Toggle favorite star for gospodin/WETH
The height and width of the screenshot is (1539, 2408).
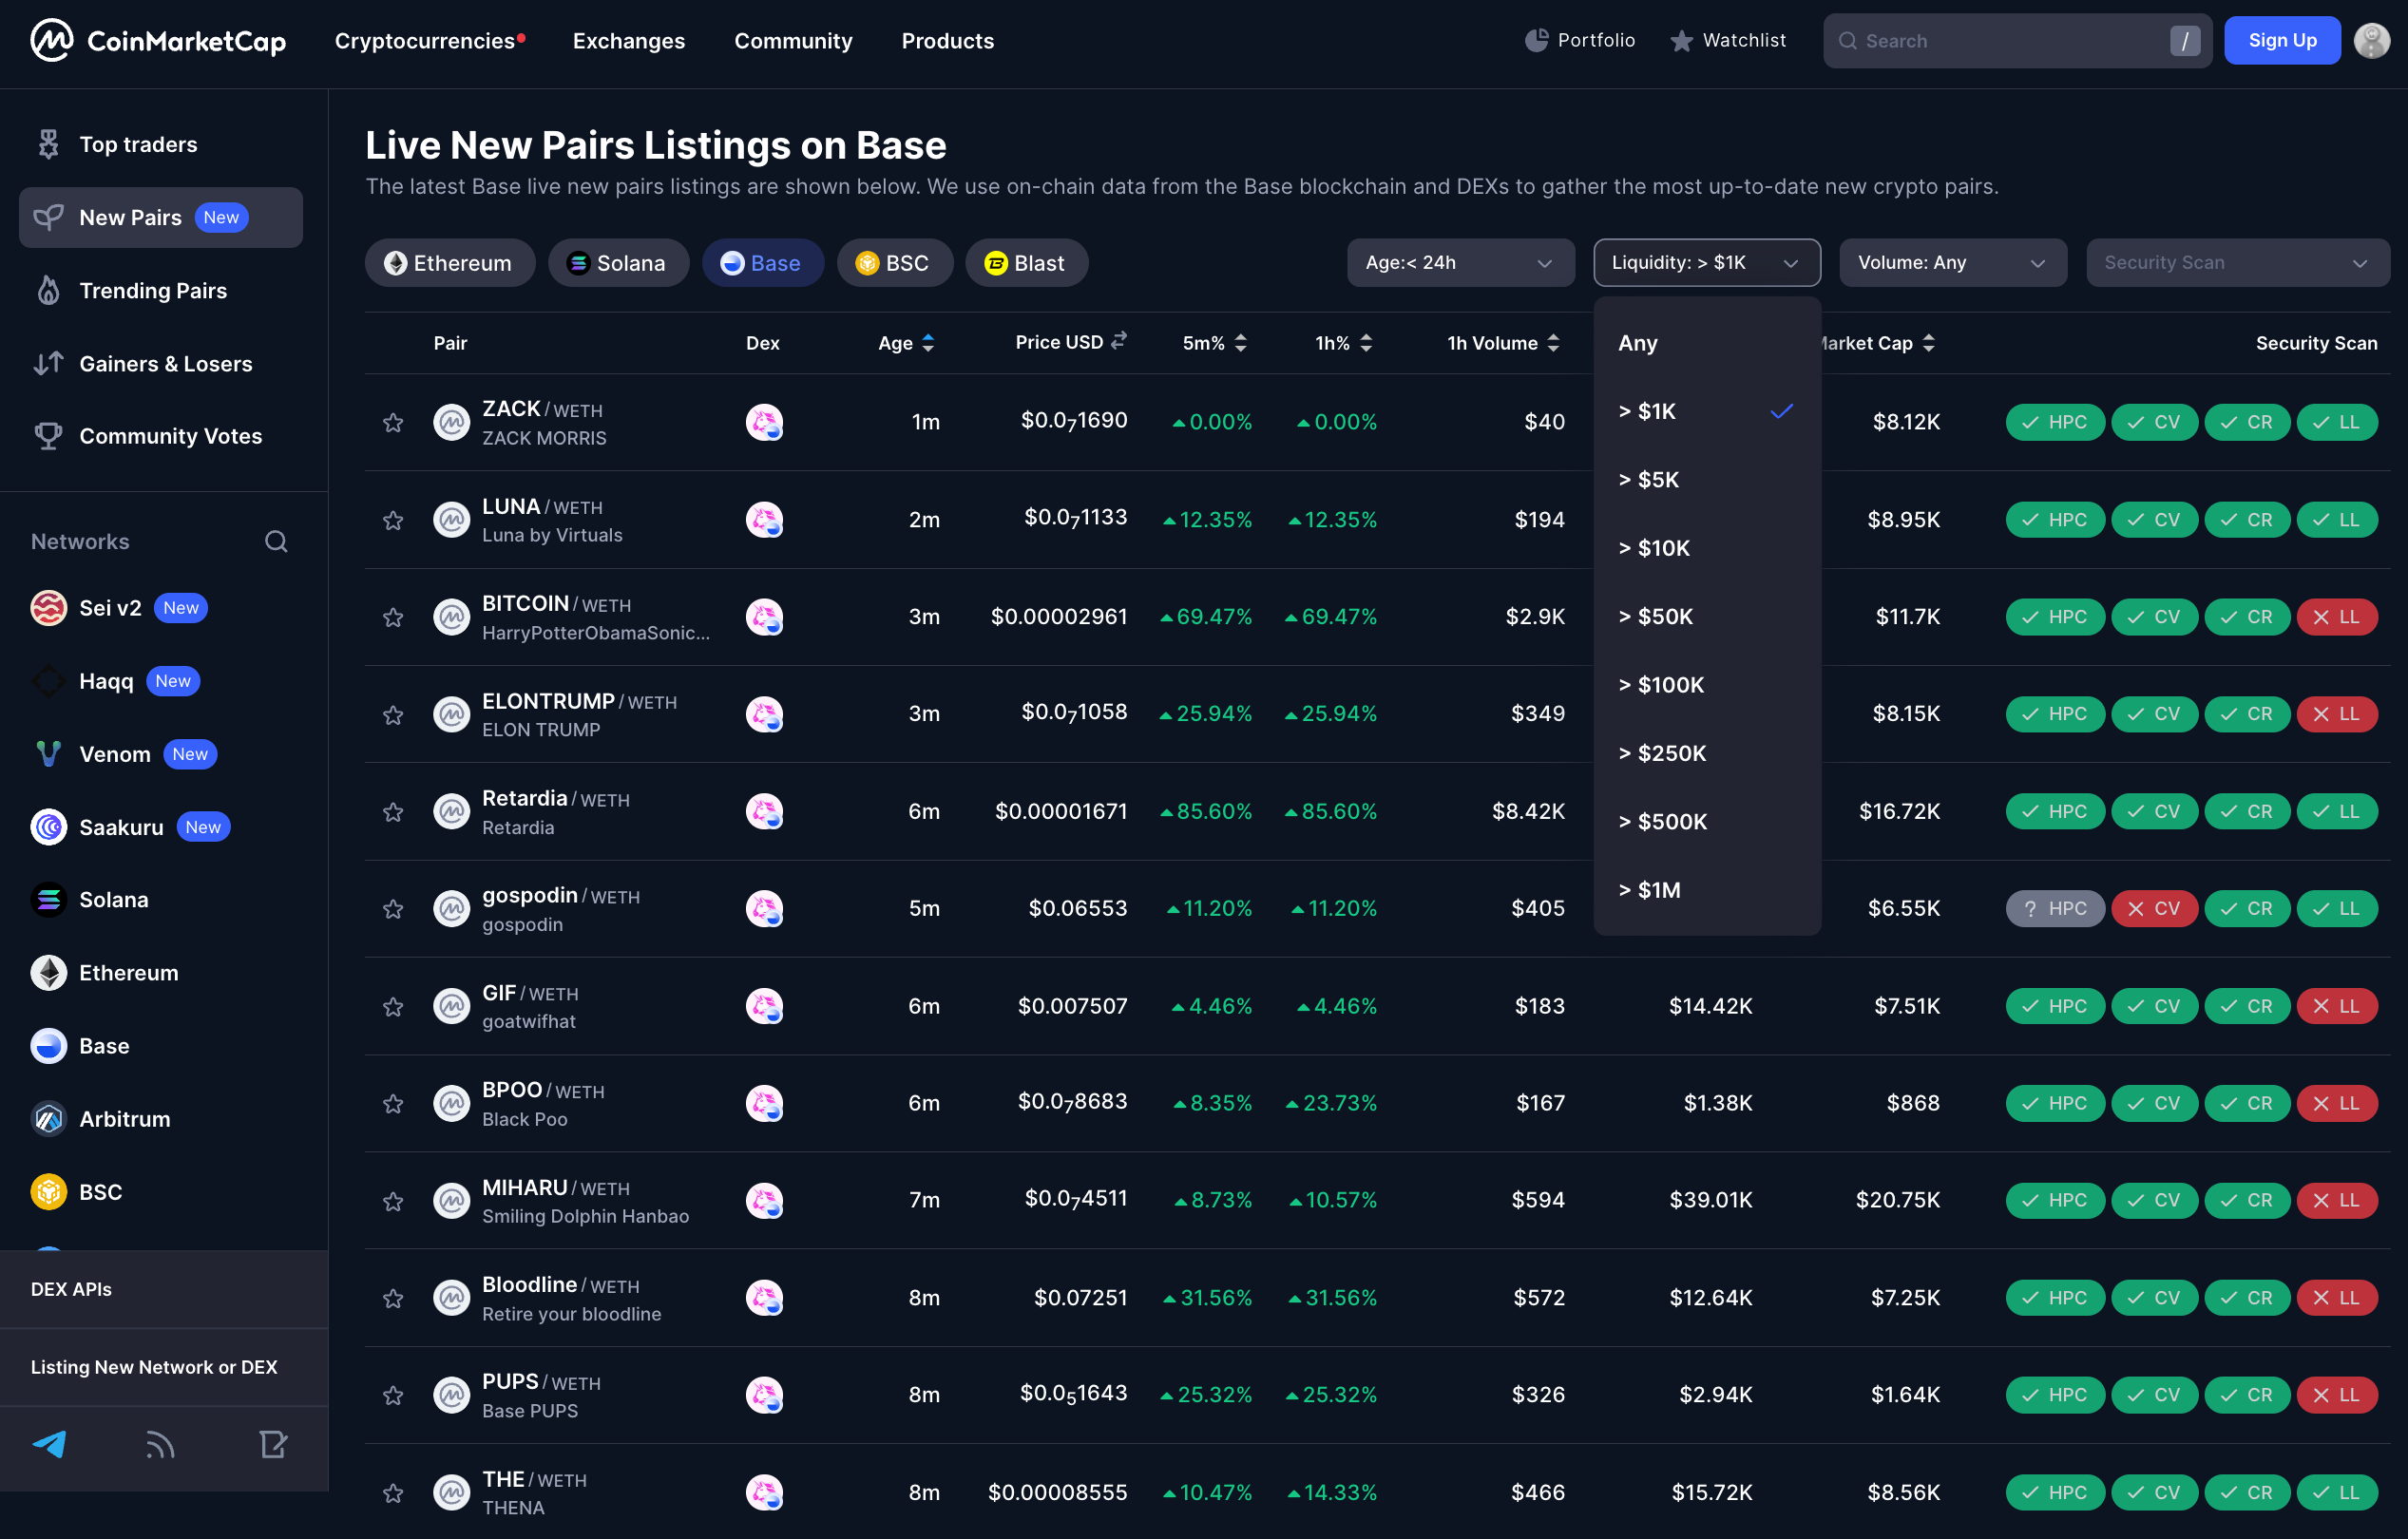coord(393,908)
